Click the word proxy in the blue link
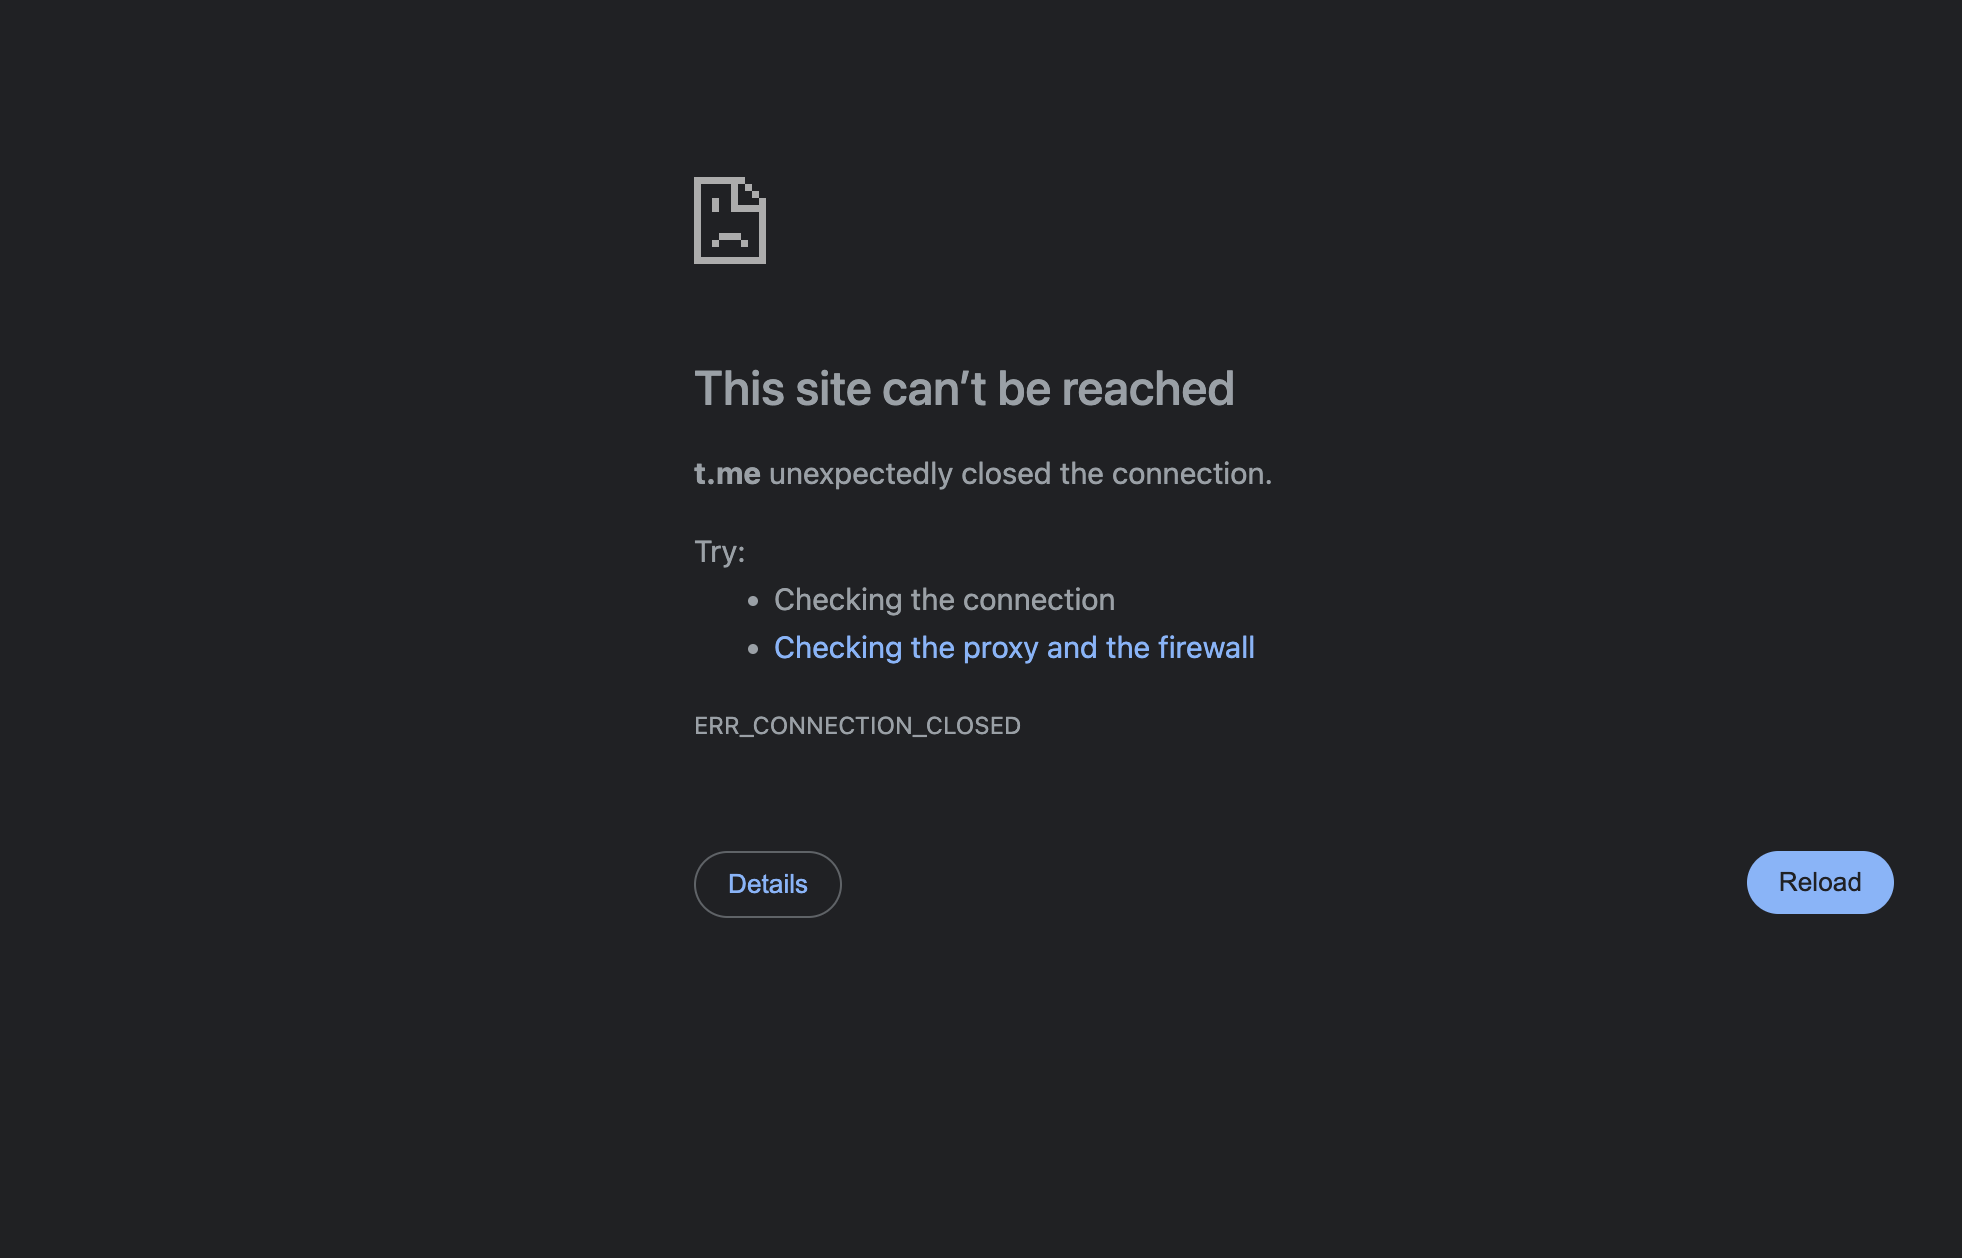The image size is (1962, 1258). [1000, 648]
